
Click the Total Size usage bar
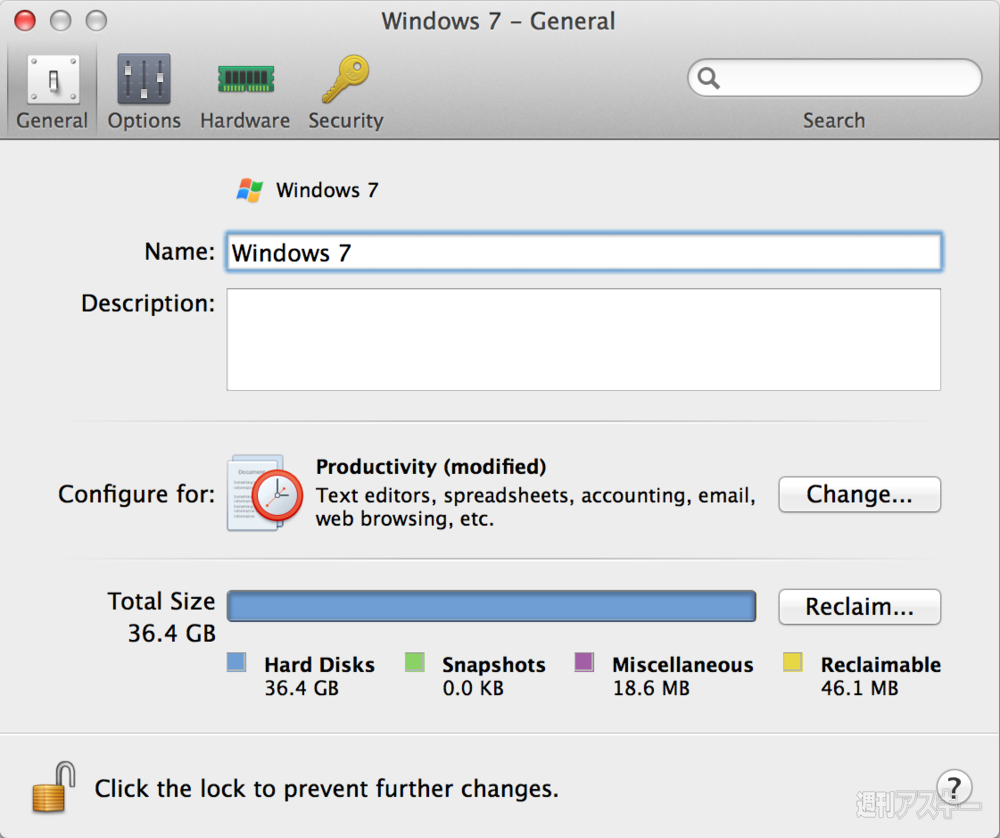click(491, 606)
